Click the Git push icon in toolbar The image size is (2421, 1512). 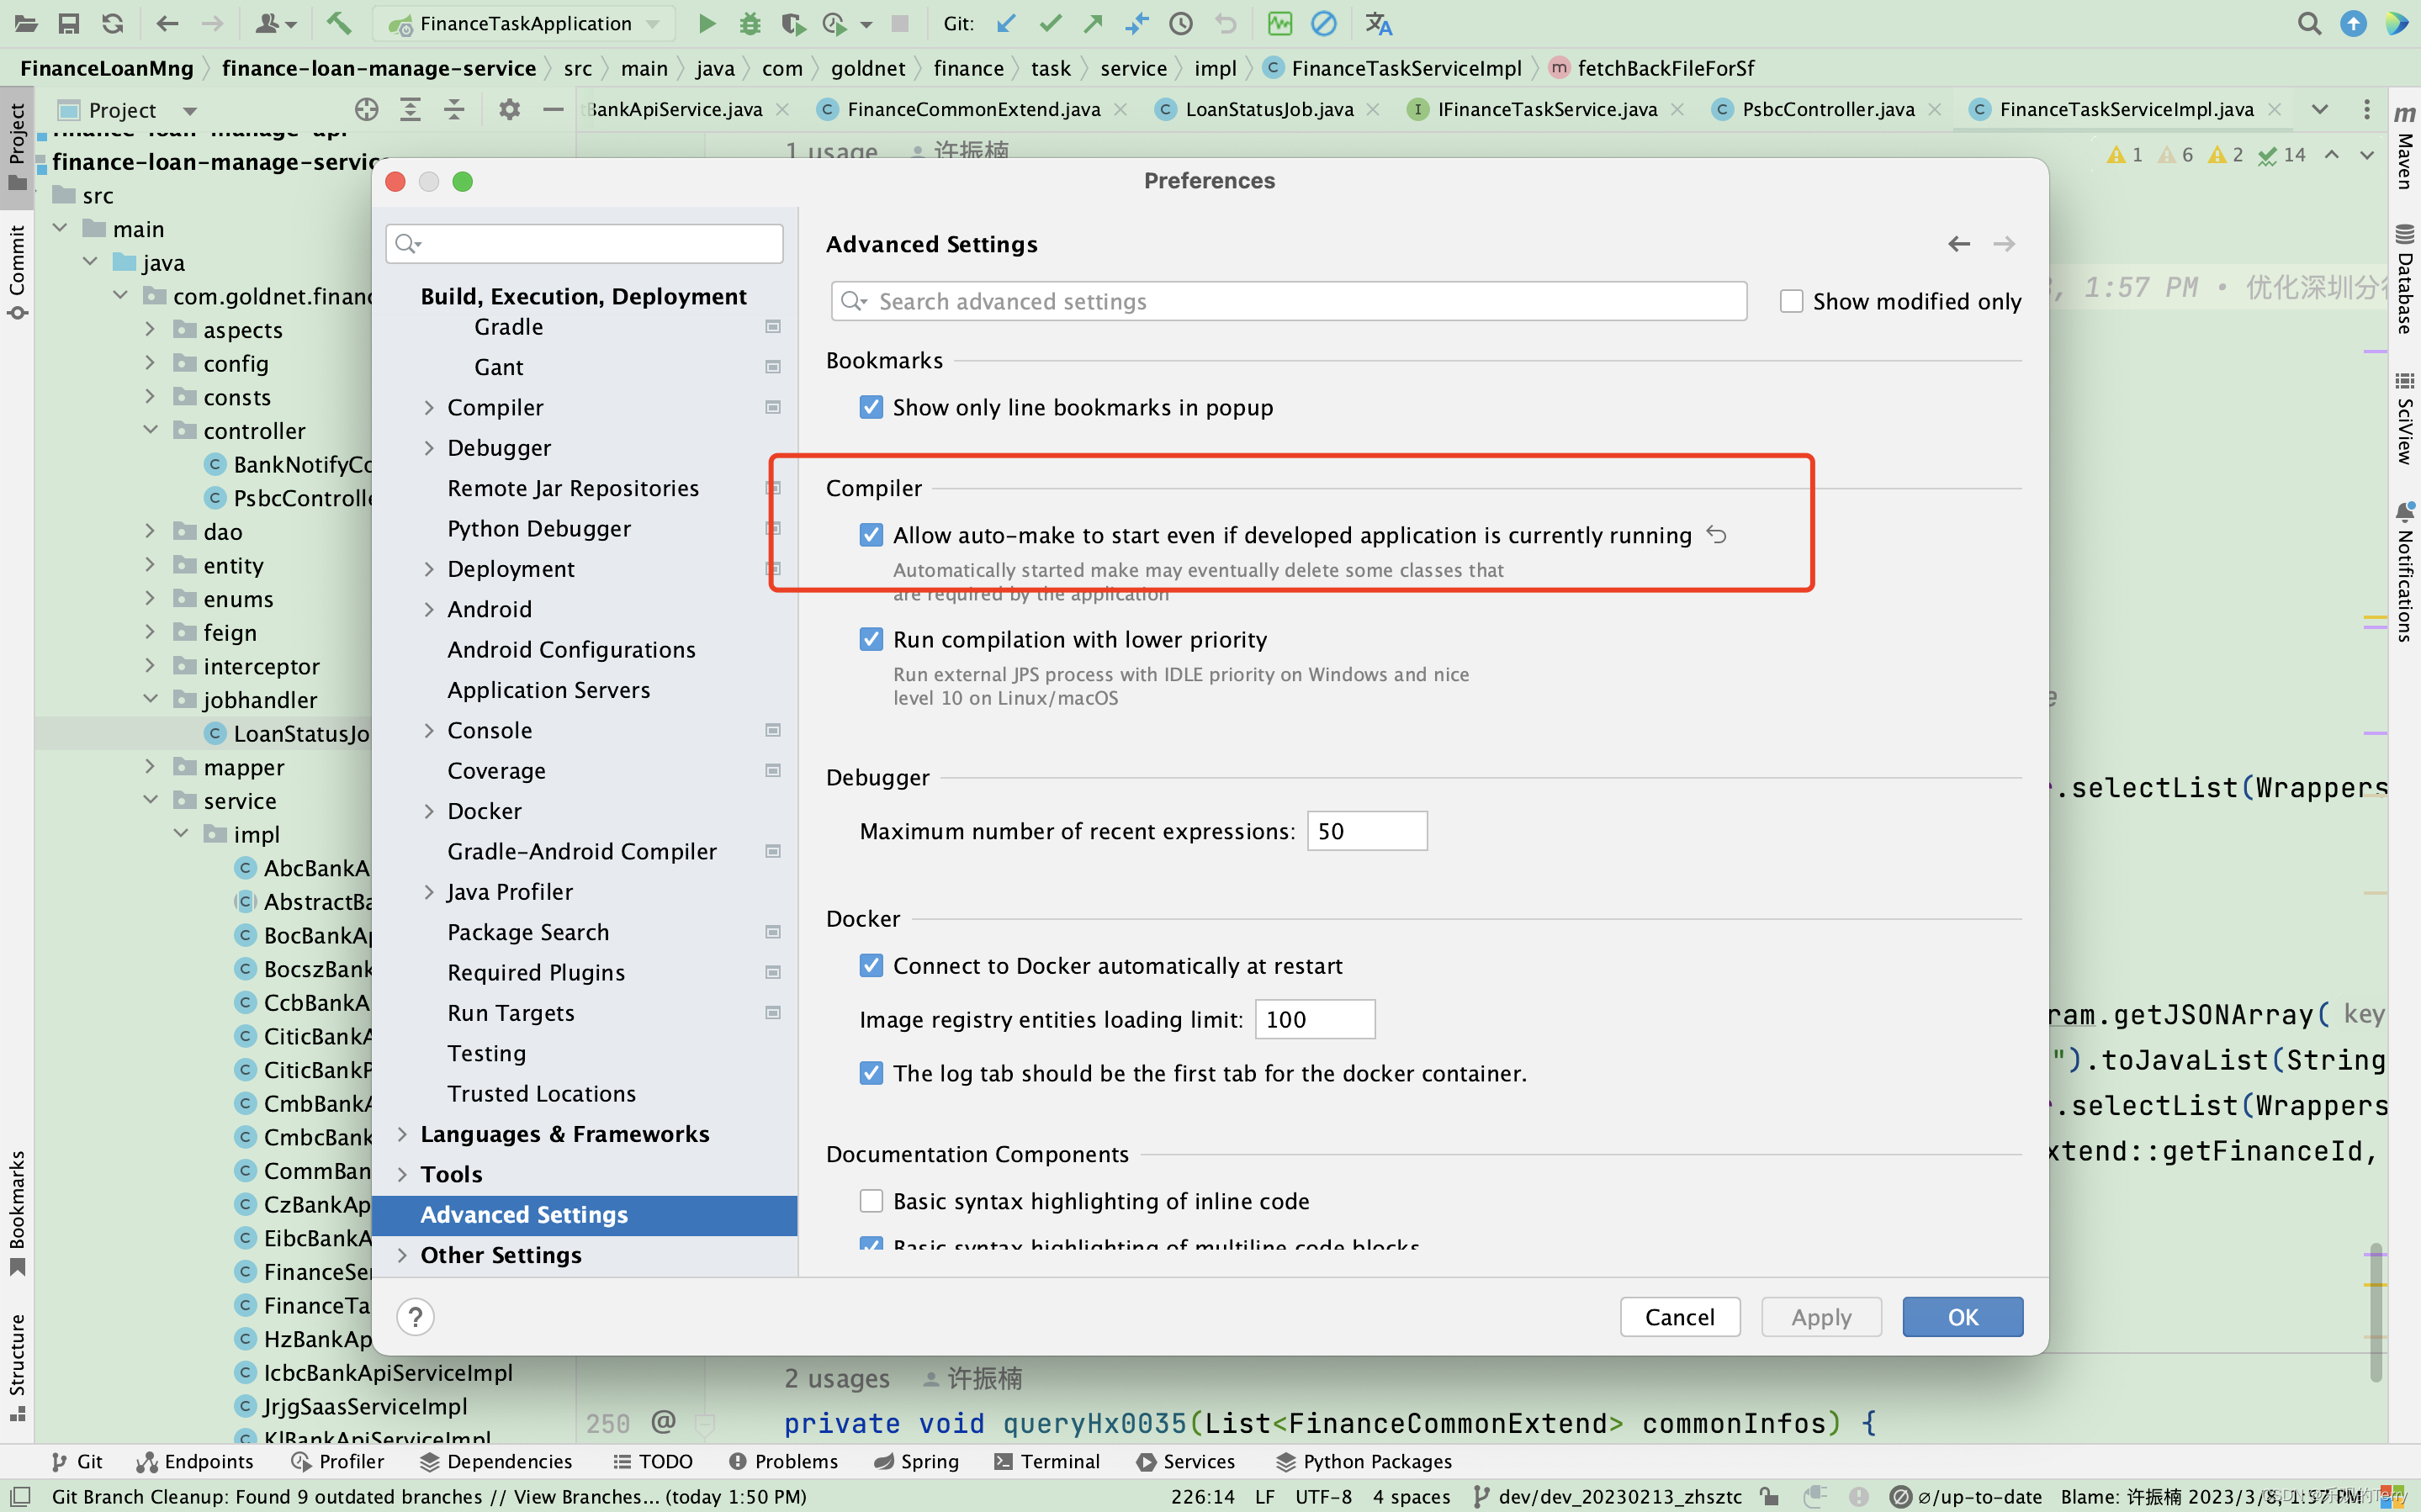[1090, 23]
